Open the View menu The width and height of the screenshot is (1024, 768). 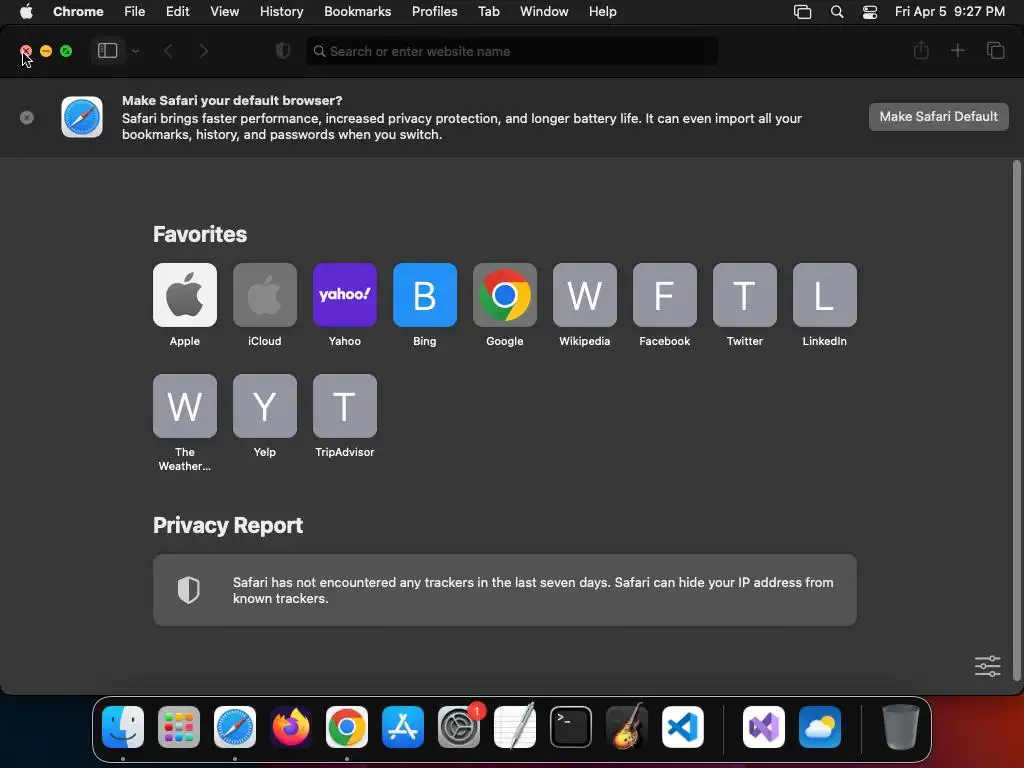click(x=225, y=11)
